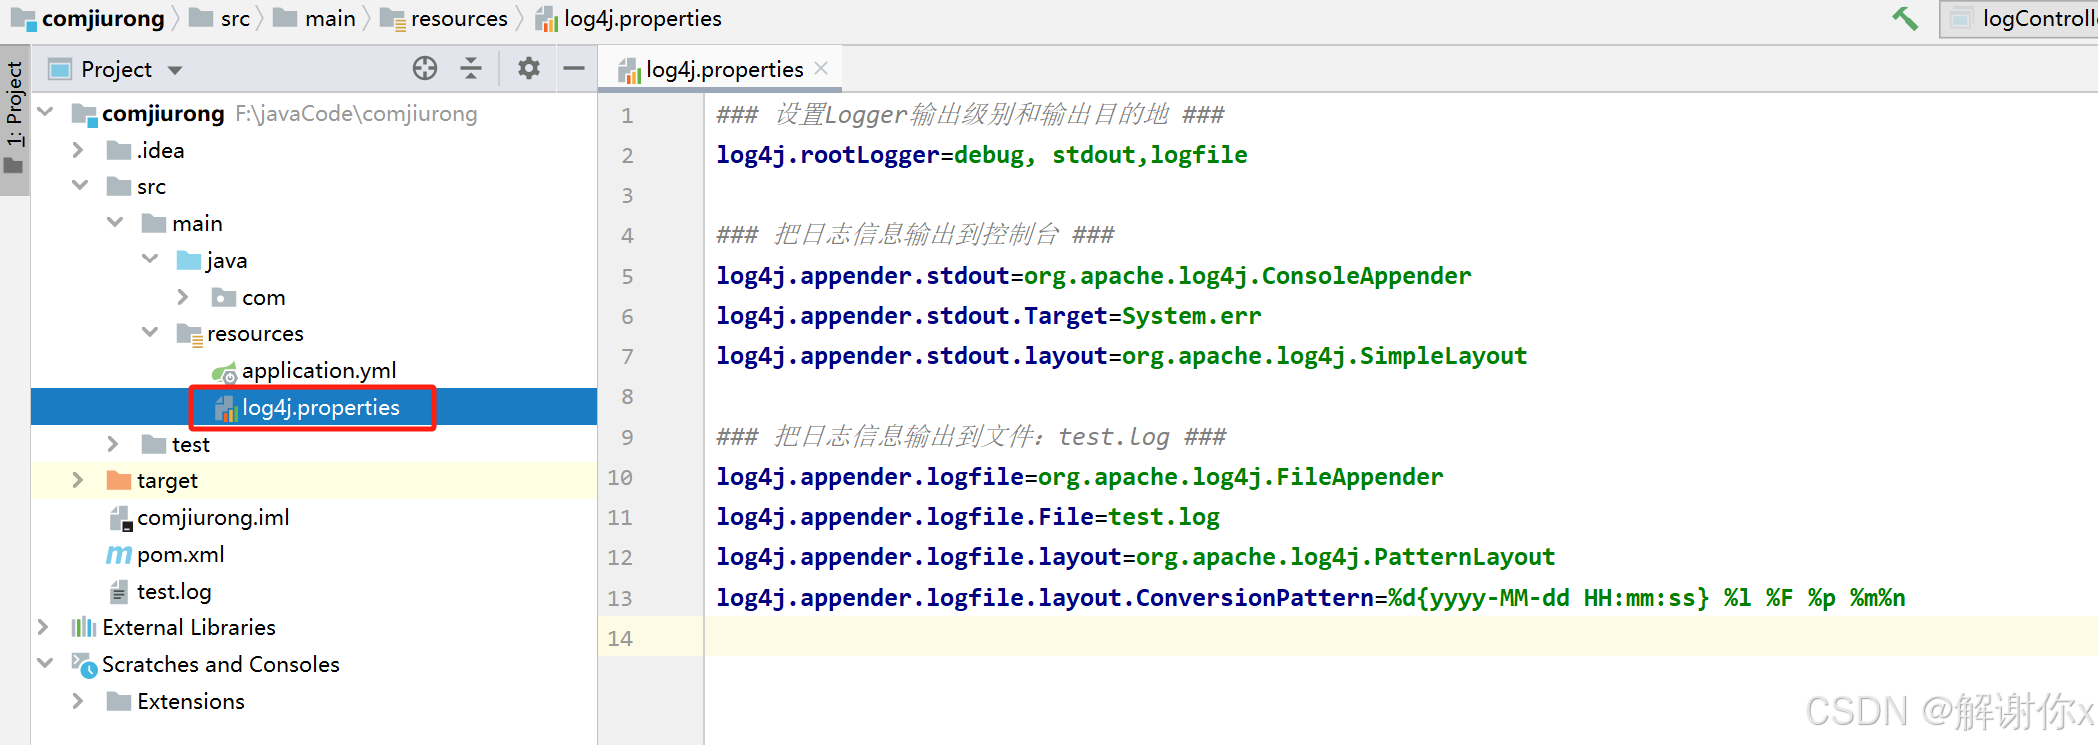Click the Locate/Scroll from Source target icon
This screenshot has height=745, width=2098.
425,68
